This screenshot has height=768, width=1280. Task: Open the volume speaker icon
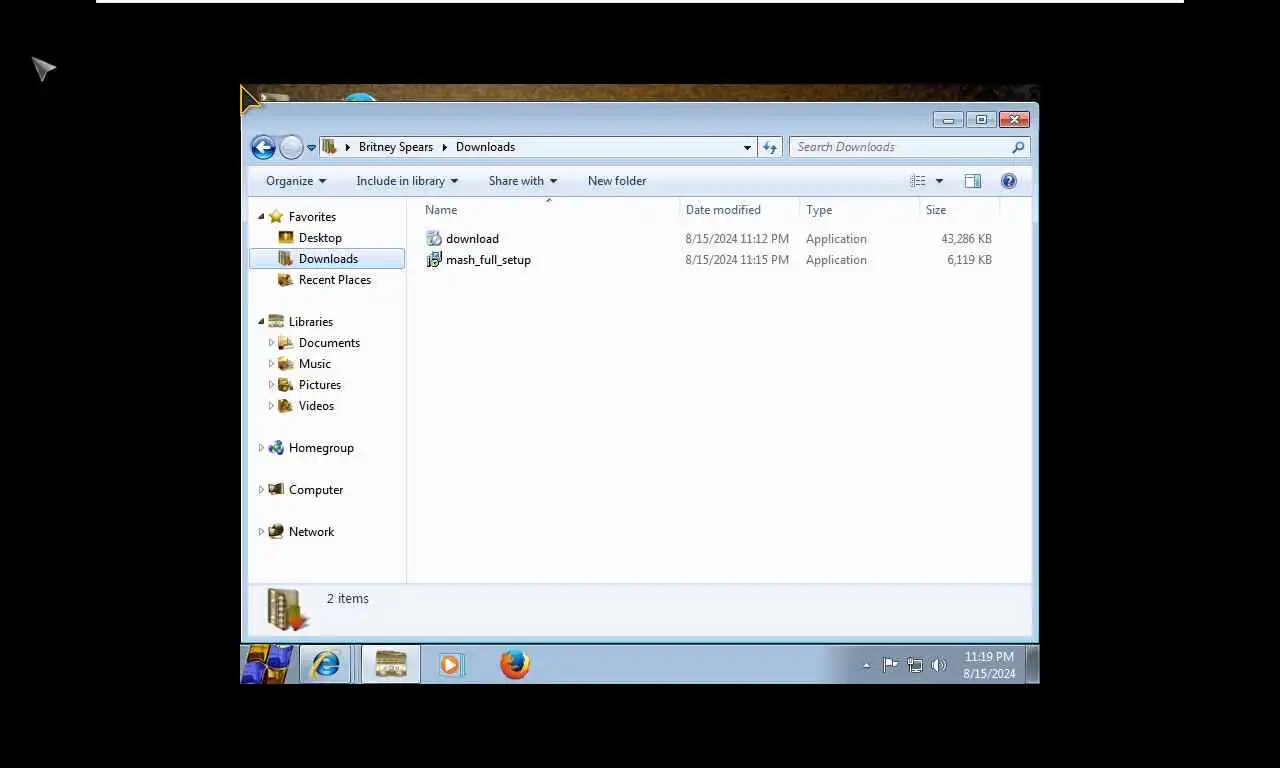point(938,665)
